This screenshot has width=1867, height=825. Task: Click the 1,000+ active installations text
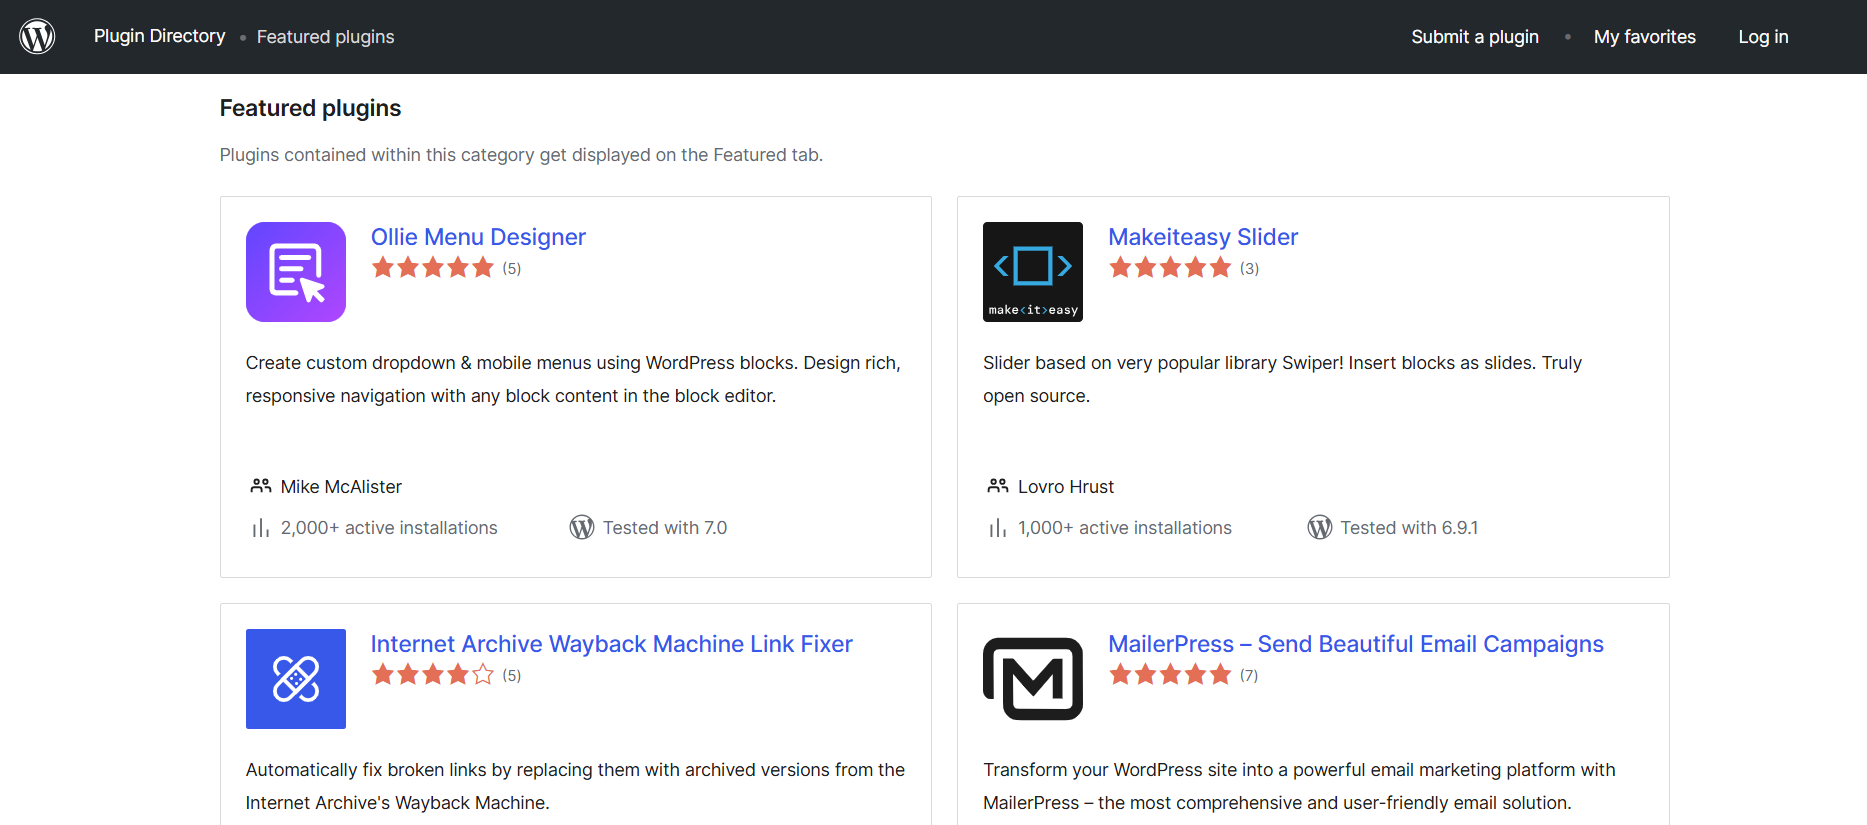click(1125, 528)
